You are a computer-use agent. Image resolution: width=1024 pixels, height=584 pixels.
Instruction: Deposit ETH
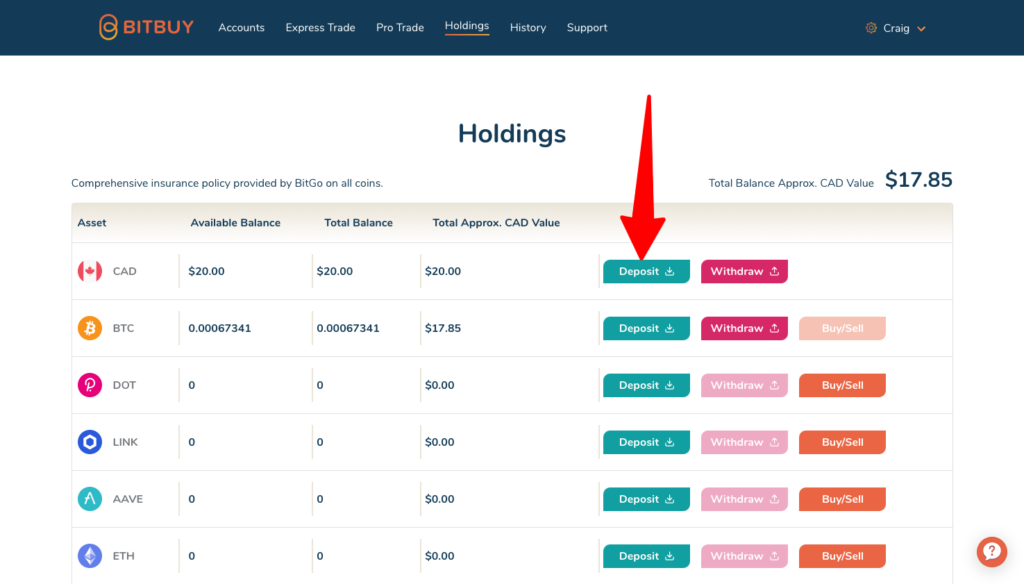pyautogui.click(x=646, y=556)
